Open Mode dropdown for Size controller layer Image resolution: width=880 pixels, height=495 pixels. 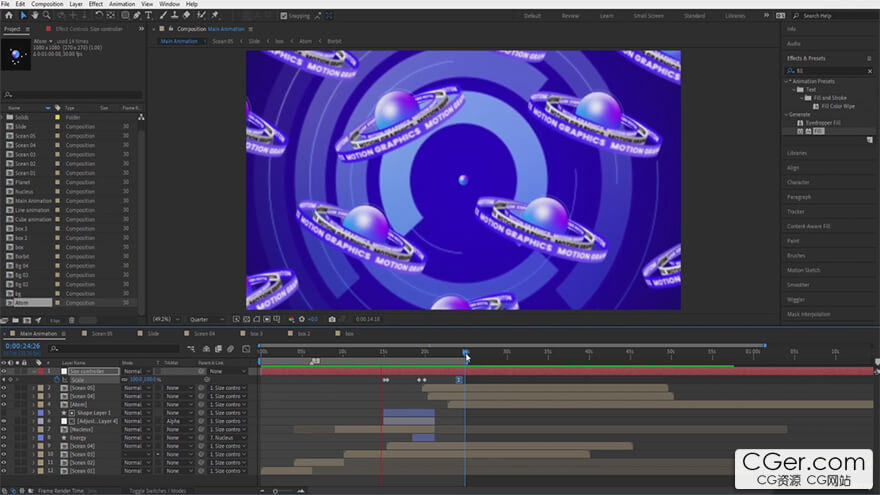(x=137, y=372)
